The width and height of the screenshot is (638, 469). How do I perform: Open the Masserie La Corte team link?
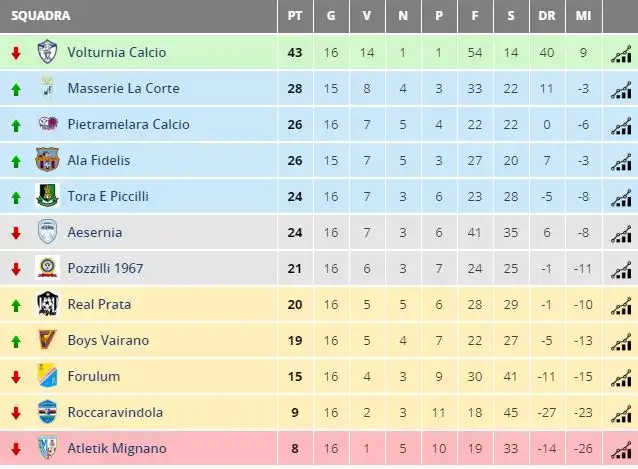point(123,88)
